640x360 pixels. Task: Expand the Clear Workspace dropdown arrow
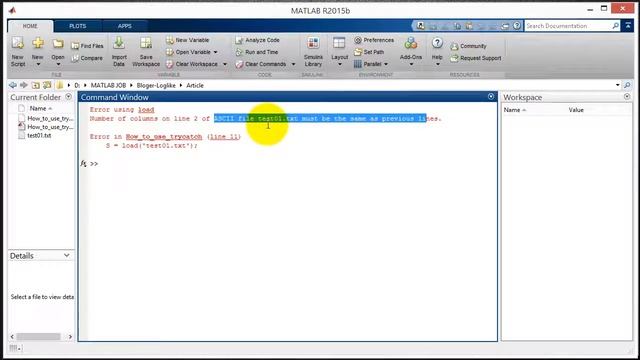pyautogui.click(x=225, y=64)
